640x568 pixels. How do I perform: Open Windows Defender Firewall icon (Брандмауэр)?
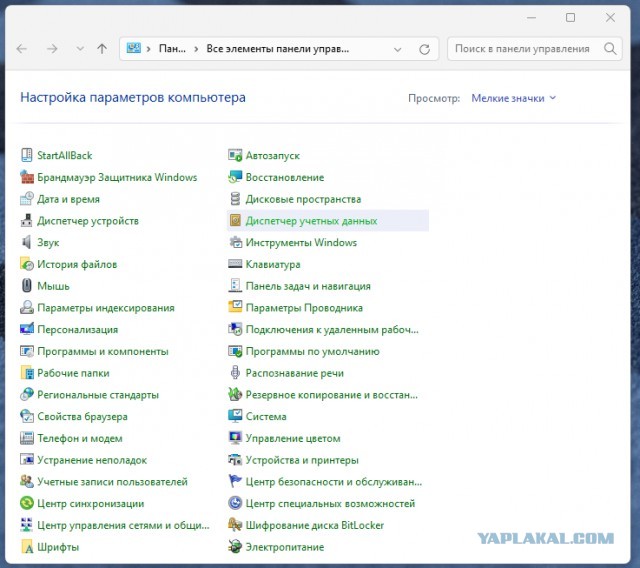(27, 177)
